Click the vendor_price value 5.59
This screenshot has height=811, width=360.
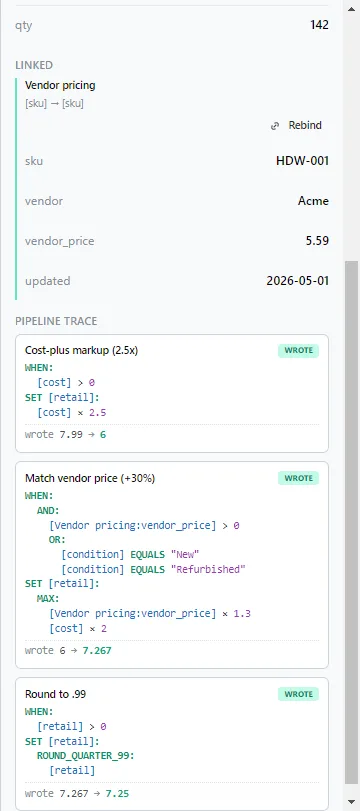click(x=317, y=241)
